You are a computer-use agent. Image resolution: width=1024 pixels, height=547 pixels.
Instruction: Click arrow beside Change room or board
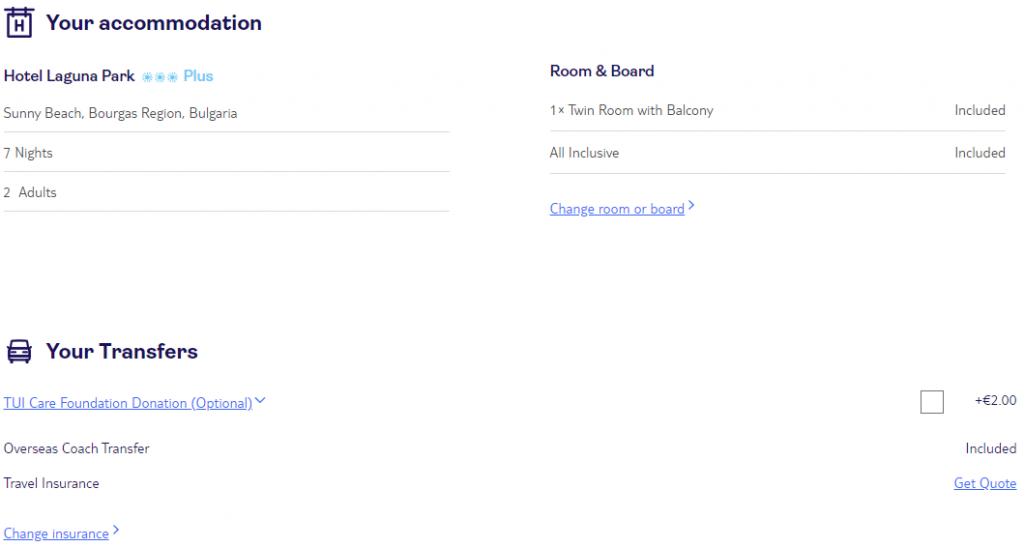click(691, 206)
